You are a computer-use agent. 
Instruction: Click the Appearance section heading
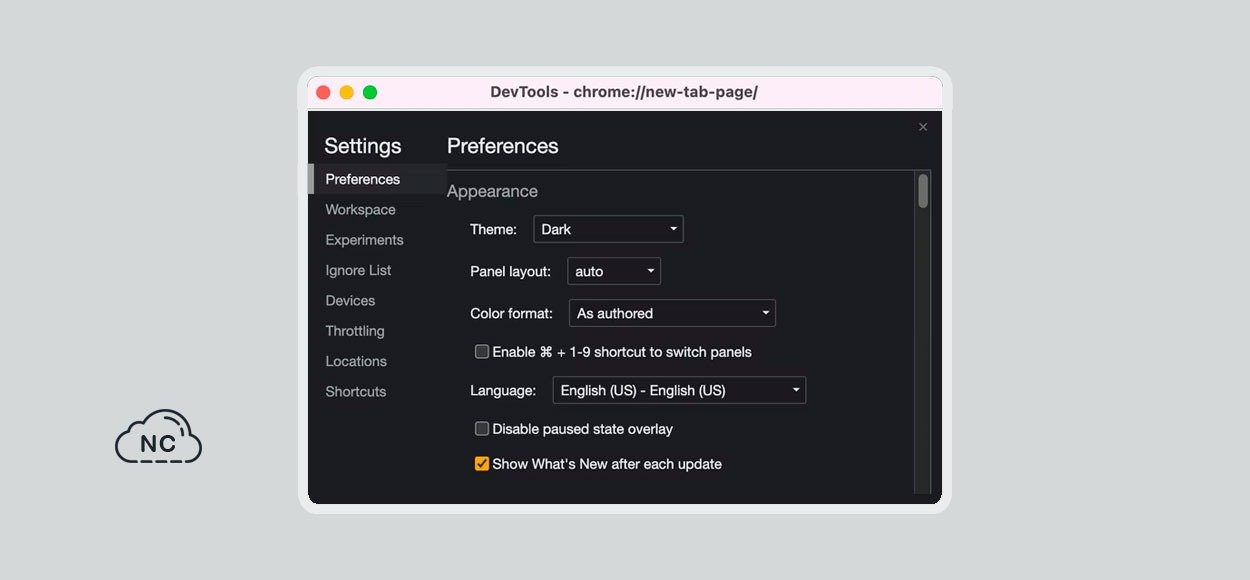click(x=492, y=191)
